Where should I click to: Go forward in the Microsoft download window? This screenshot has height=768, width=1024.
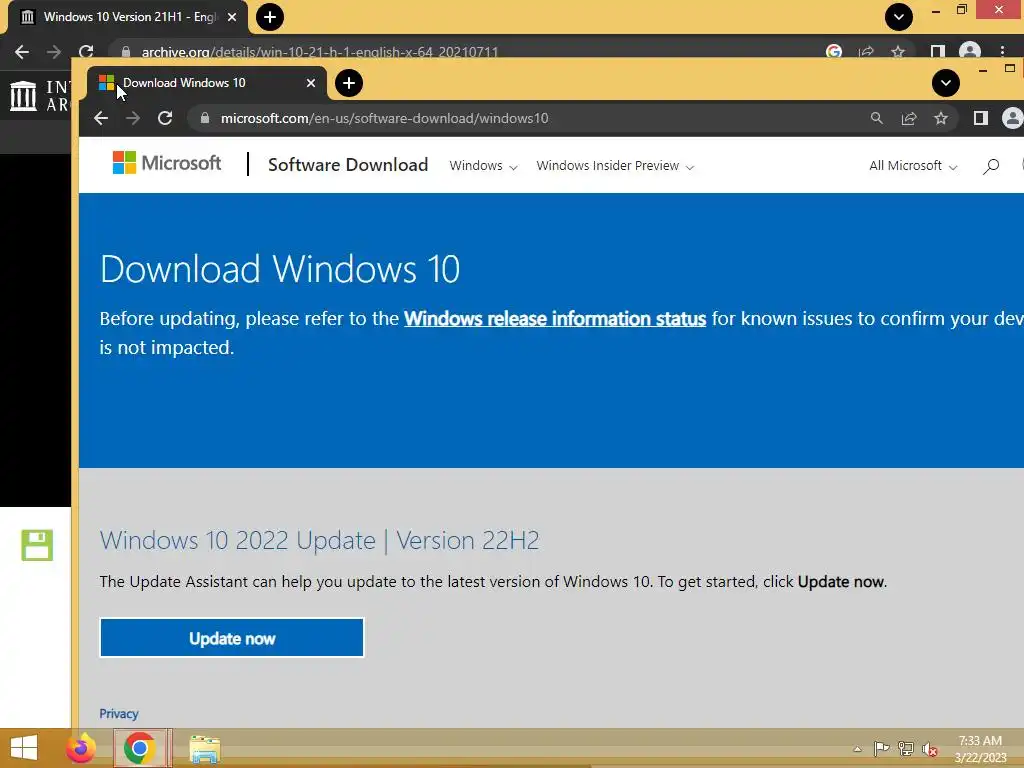pos(133,118)
